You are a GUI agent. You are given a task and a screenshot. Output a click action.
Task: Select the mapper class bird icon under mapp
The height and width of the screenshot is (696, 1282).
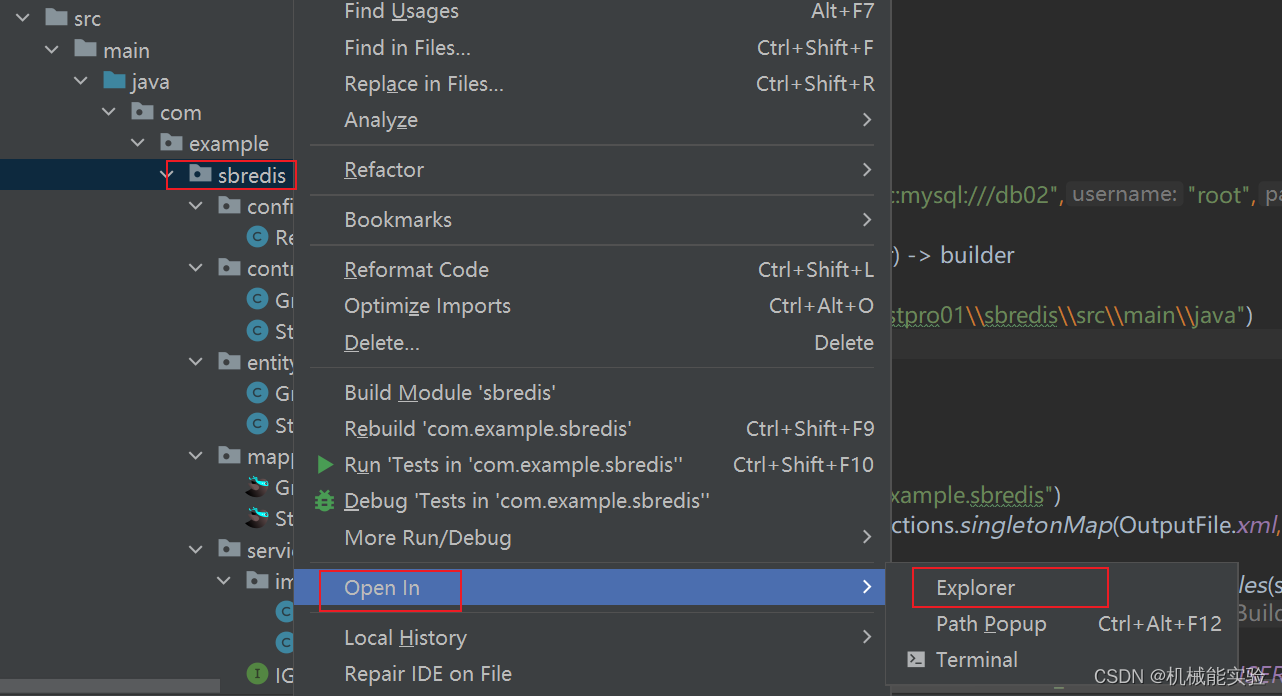[x=256, y=487]
